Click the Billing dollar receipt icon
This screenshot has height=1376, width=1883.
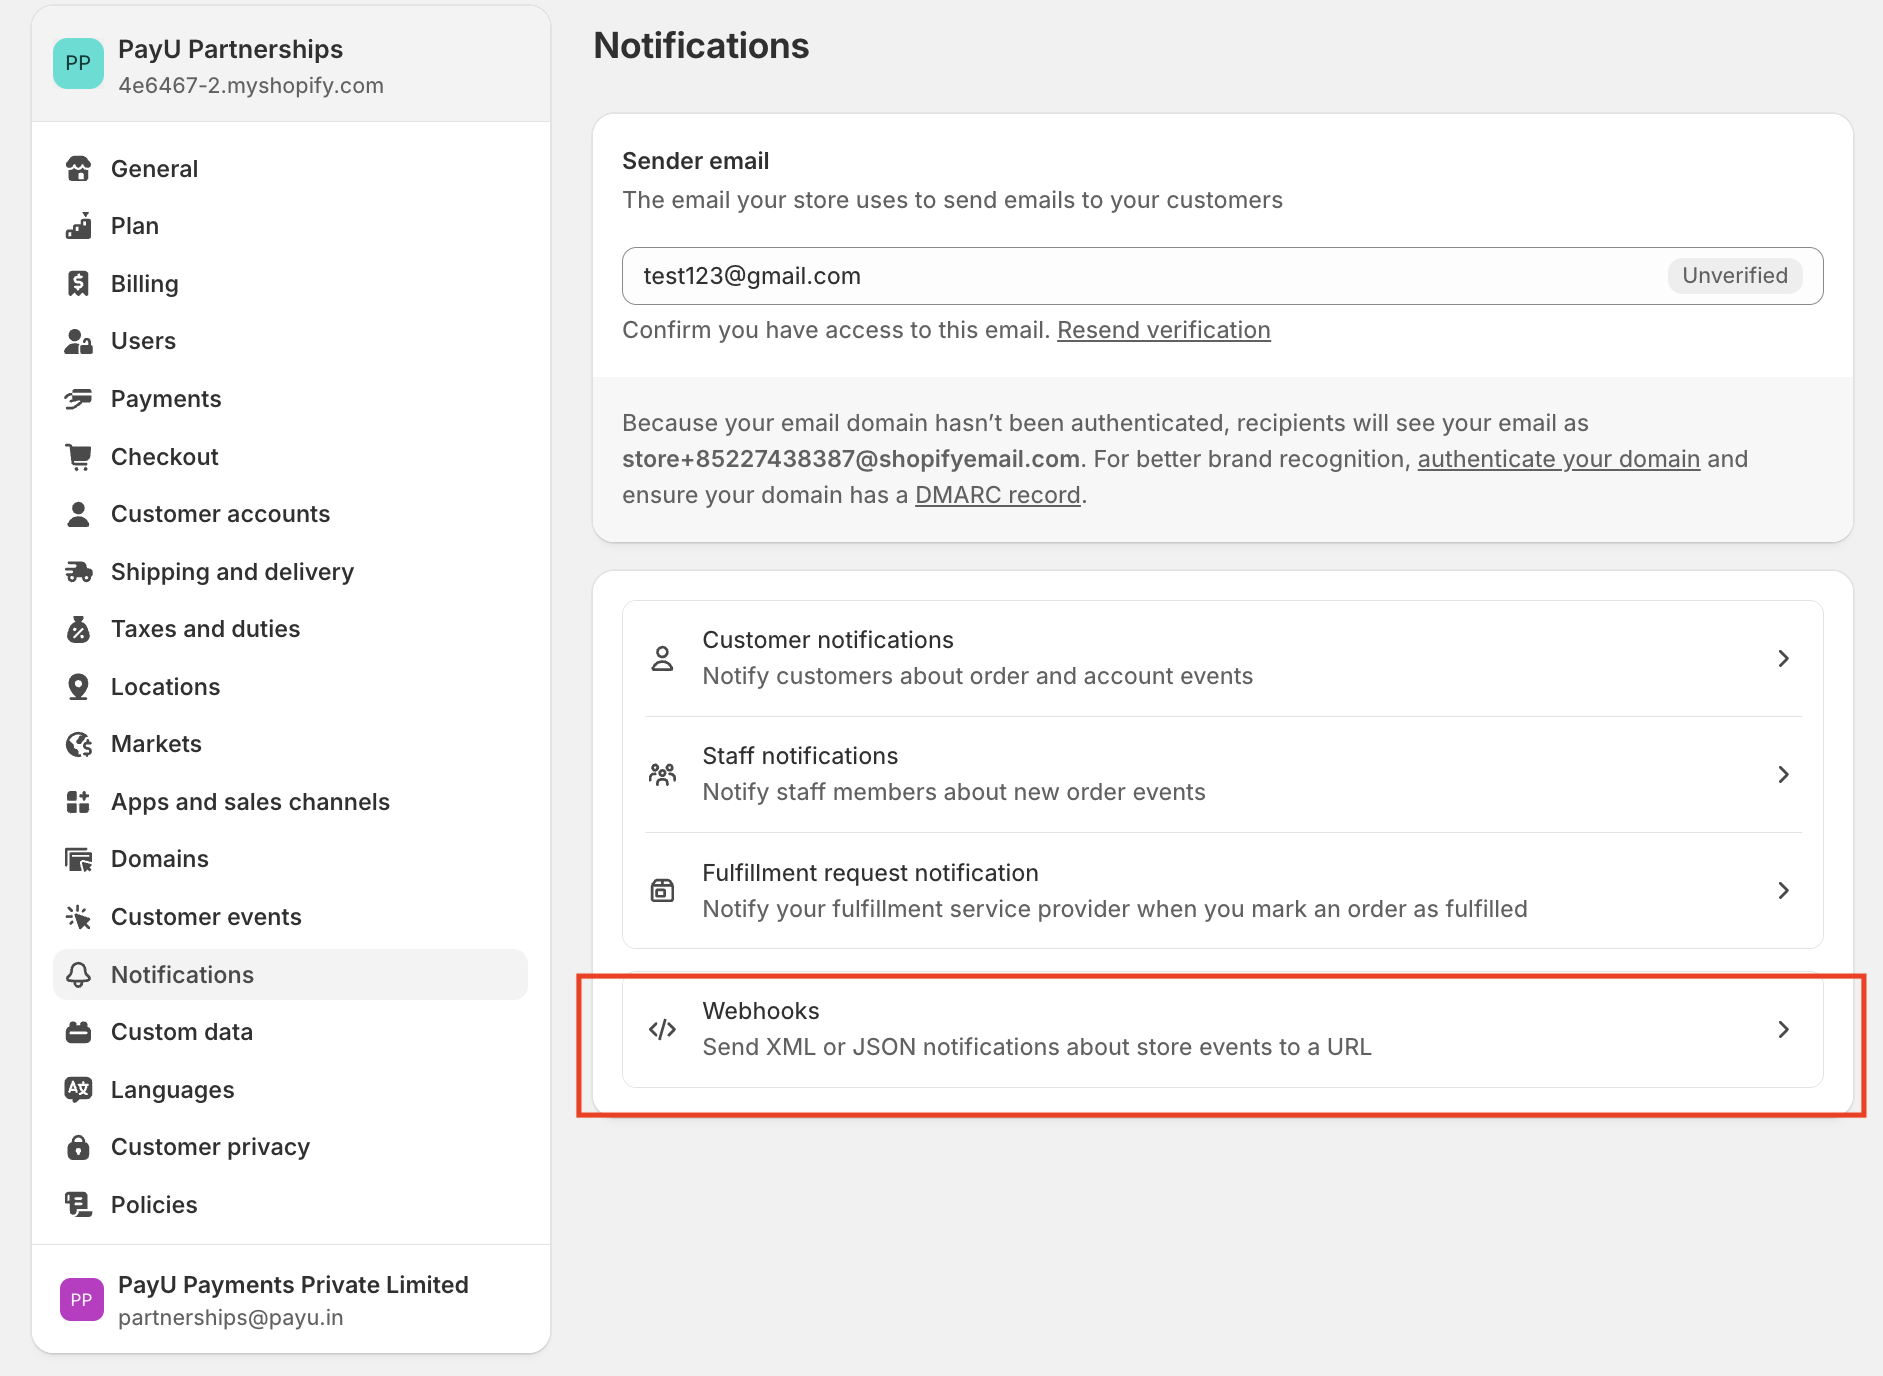point(79,284)
